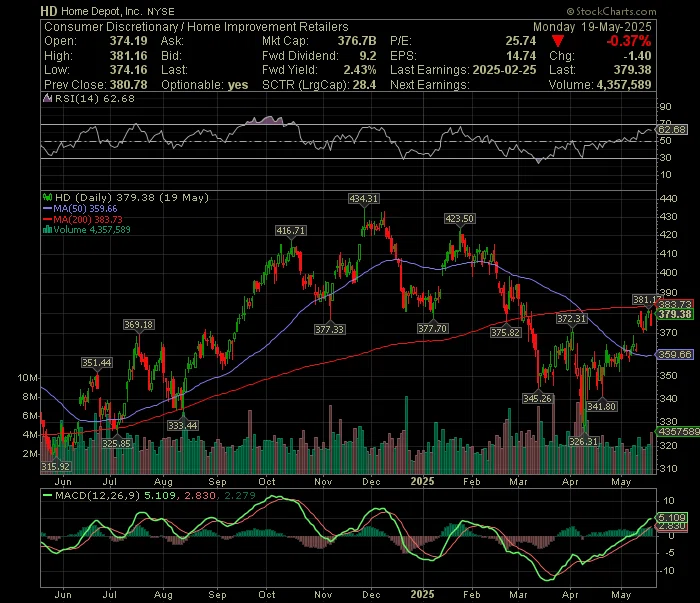This screenshot has width=700, height=603.
Task: Click the SCTR (LrgCap) value 28.4
Action: [x=364, y=84]
